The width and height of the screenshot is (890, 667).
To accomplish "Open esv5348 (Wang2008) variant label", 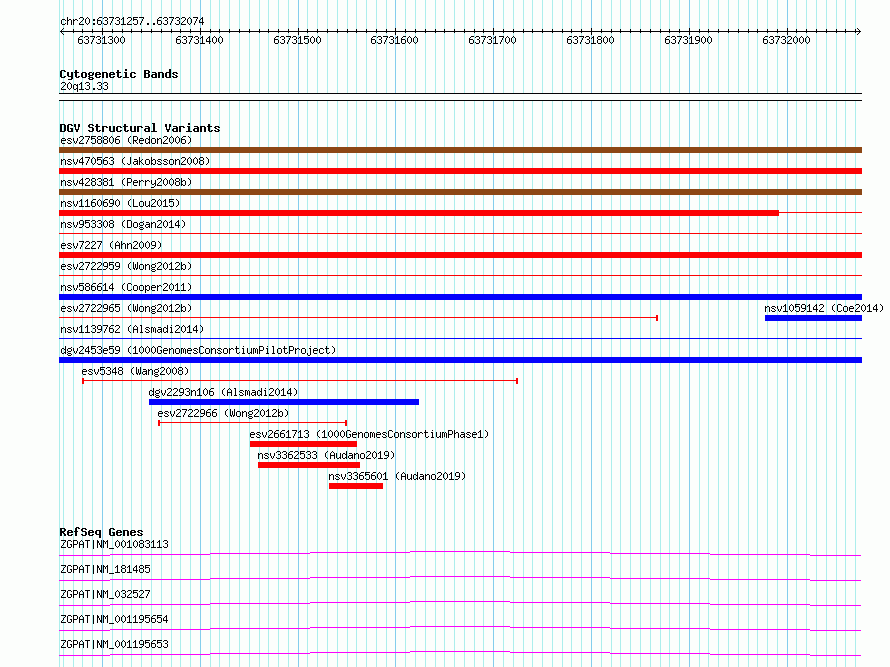I will pyautogui.click(x=135, y=371).
